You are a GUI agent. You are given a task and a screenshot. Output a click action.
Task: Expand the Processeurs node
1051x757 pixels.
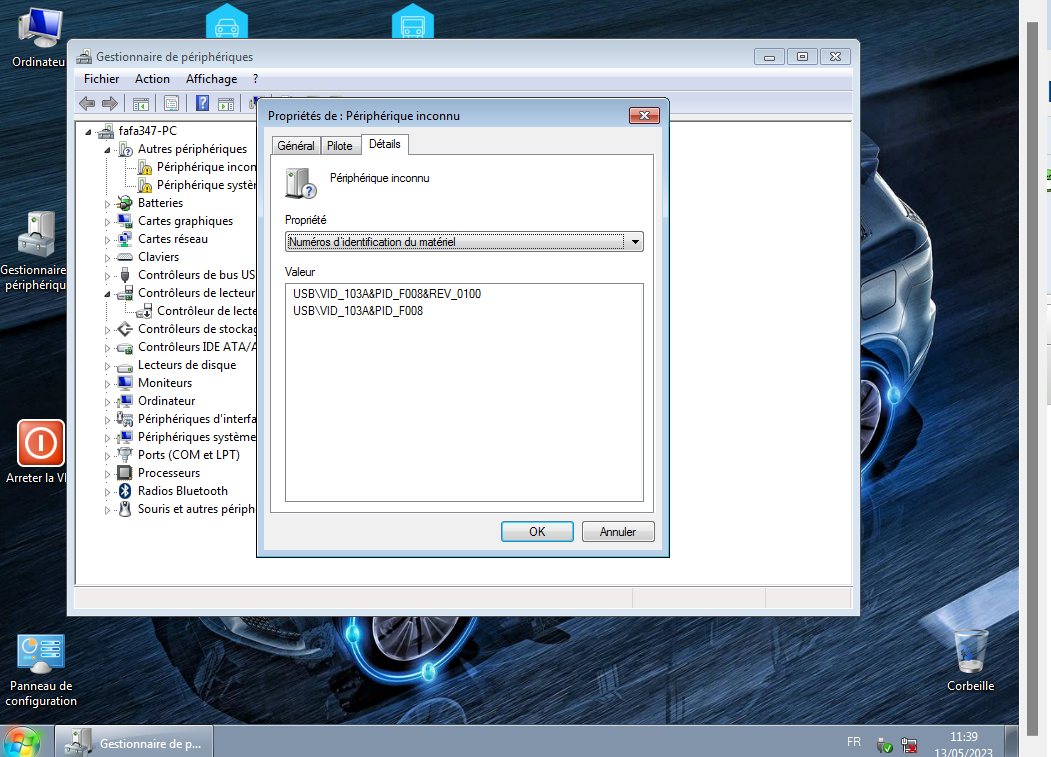(x=107, y=474)
